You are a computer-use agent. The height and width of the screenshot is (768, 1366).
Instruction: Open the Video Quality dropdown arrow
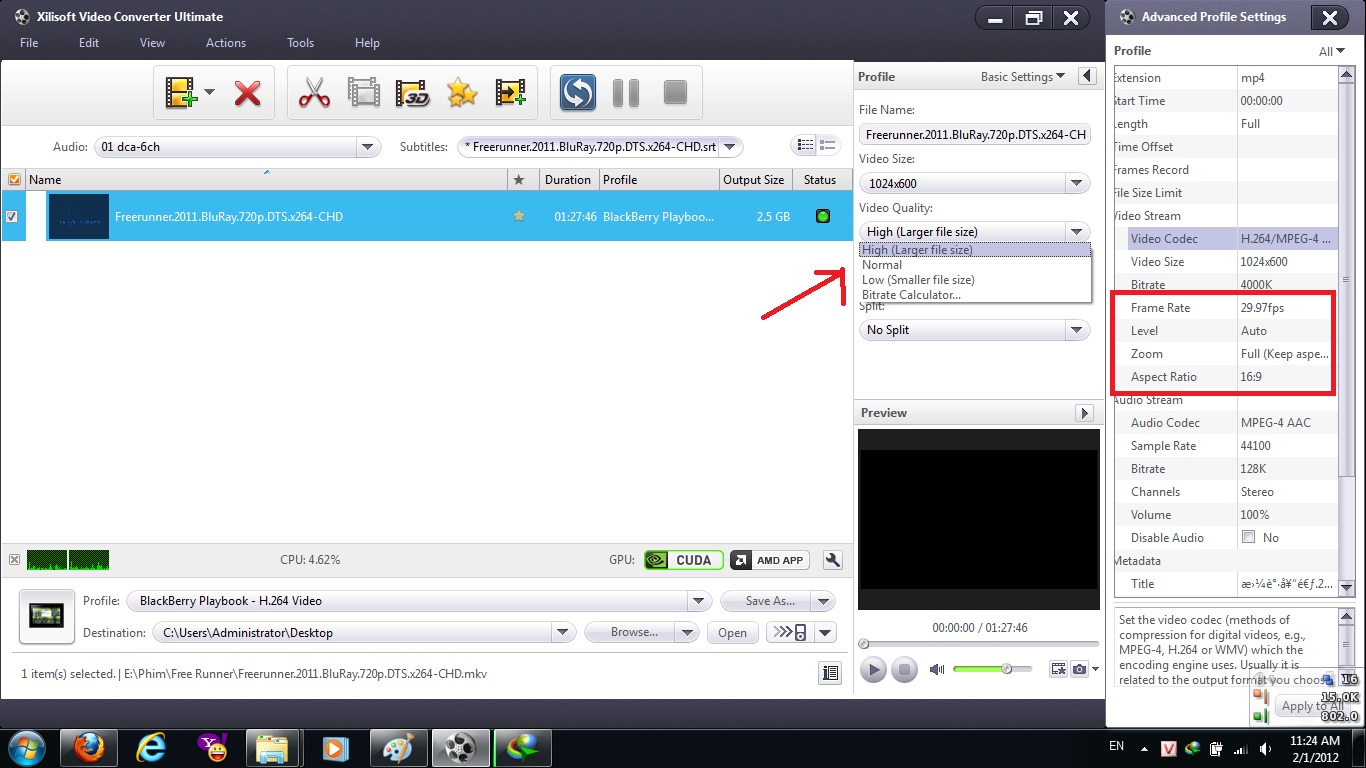1077,231
